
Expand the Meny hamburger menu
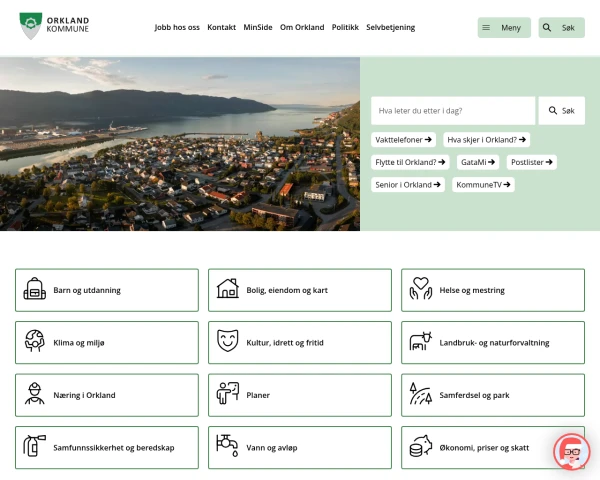(504, 28)
